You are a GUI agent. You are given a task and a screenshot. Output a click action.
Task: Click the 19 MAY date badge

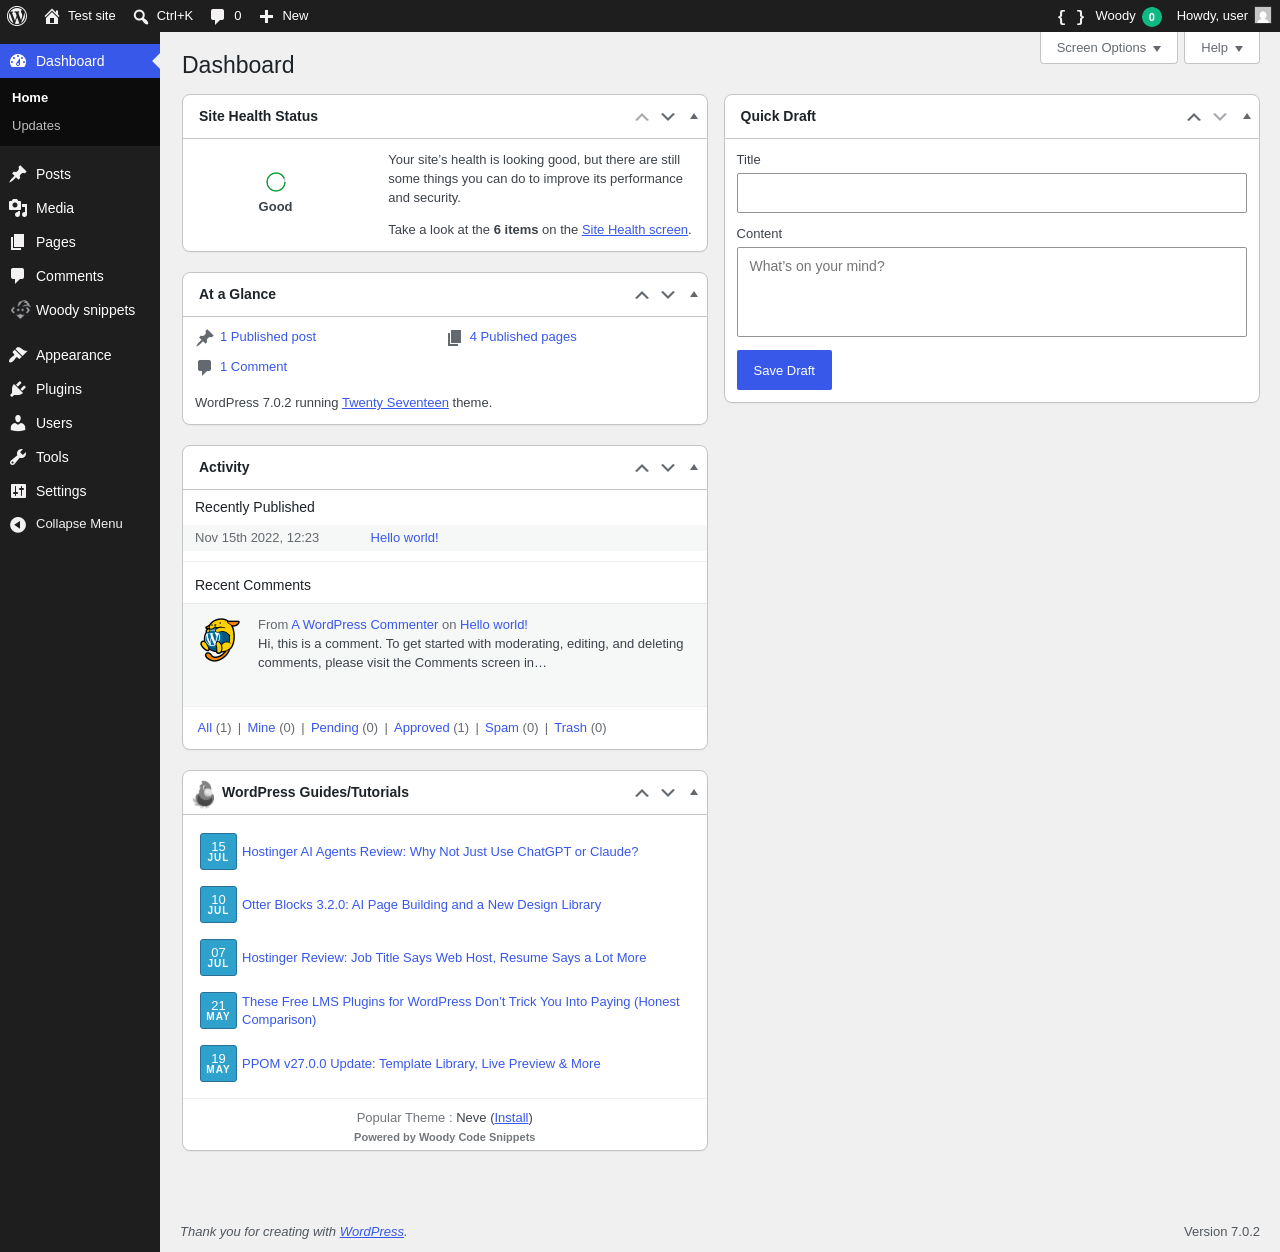coord(218,1064)
